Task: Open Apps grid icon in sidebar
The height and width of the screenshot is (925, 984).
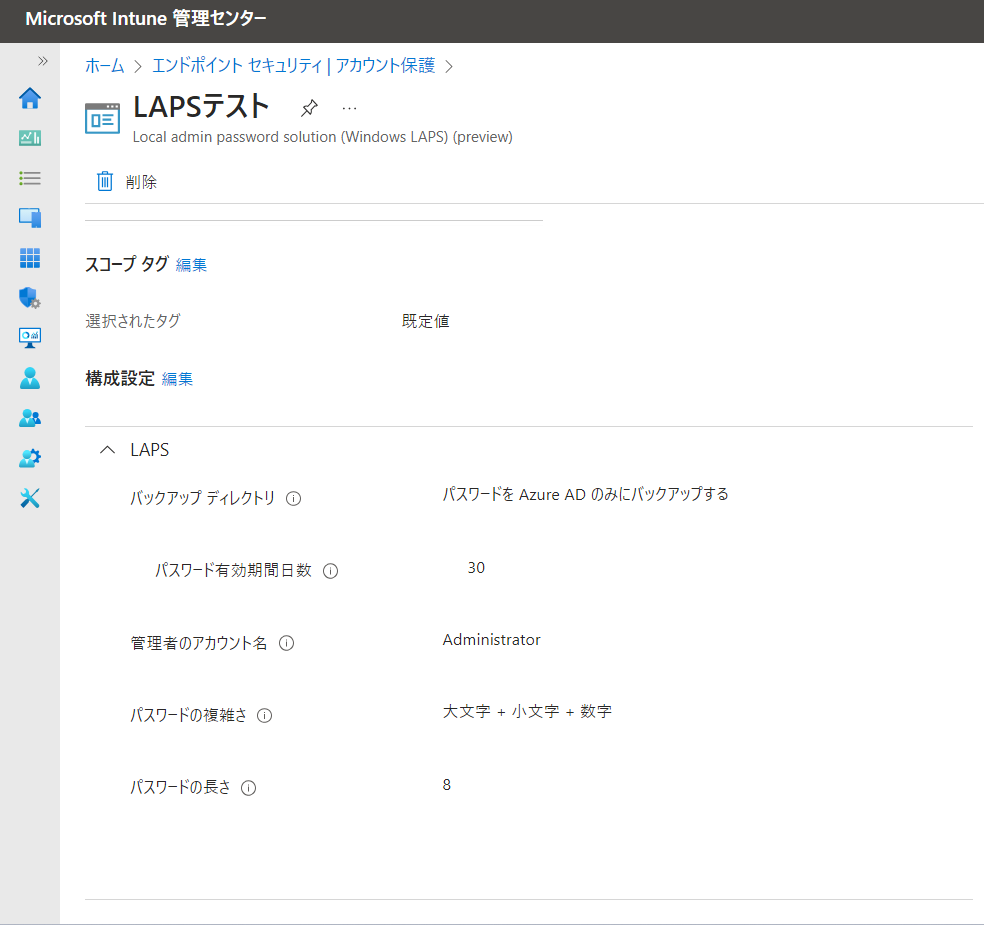Action: pos(30,258)
